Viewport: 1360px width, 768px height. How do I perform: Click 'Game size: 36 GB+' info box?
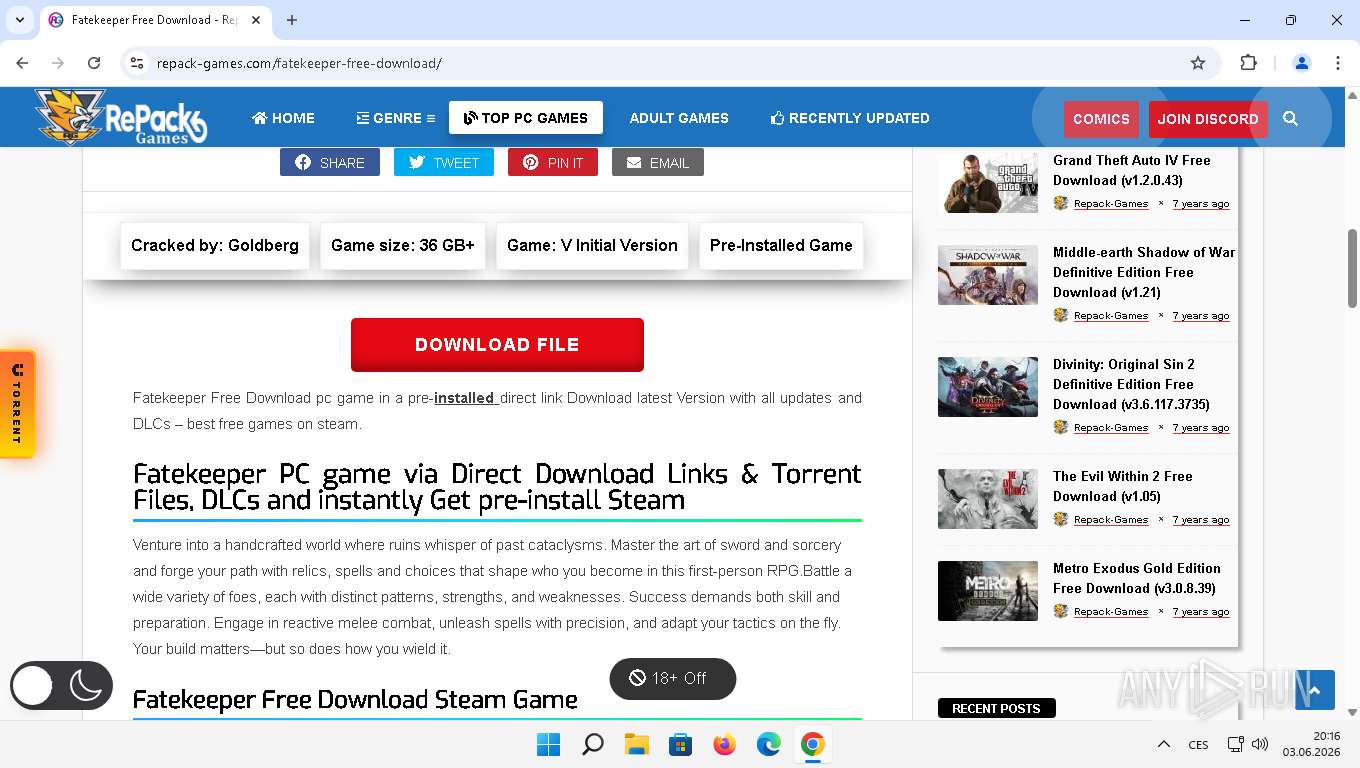[403, 245]
